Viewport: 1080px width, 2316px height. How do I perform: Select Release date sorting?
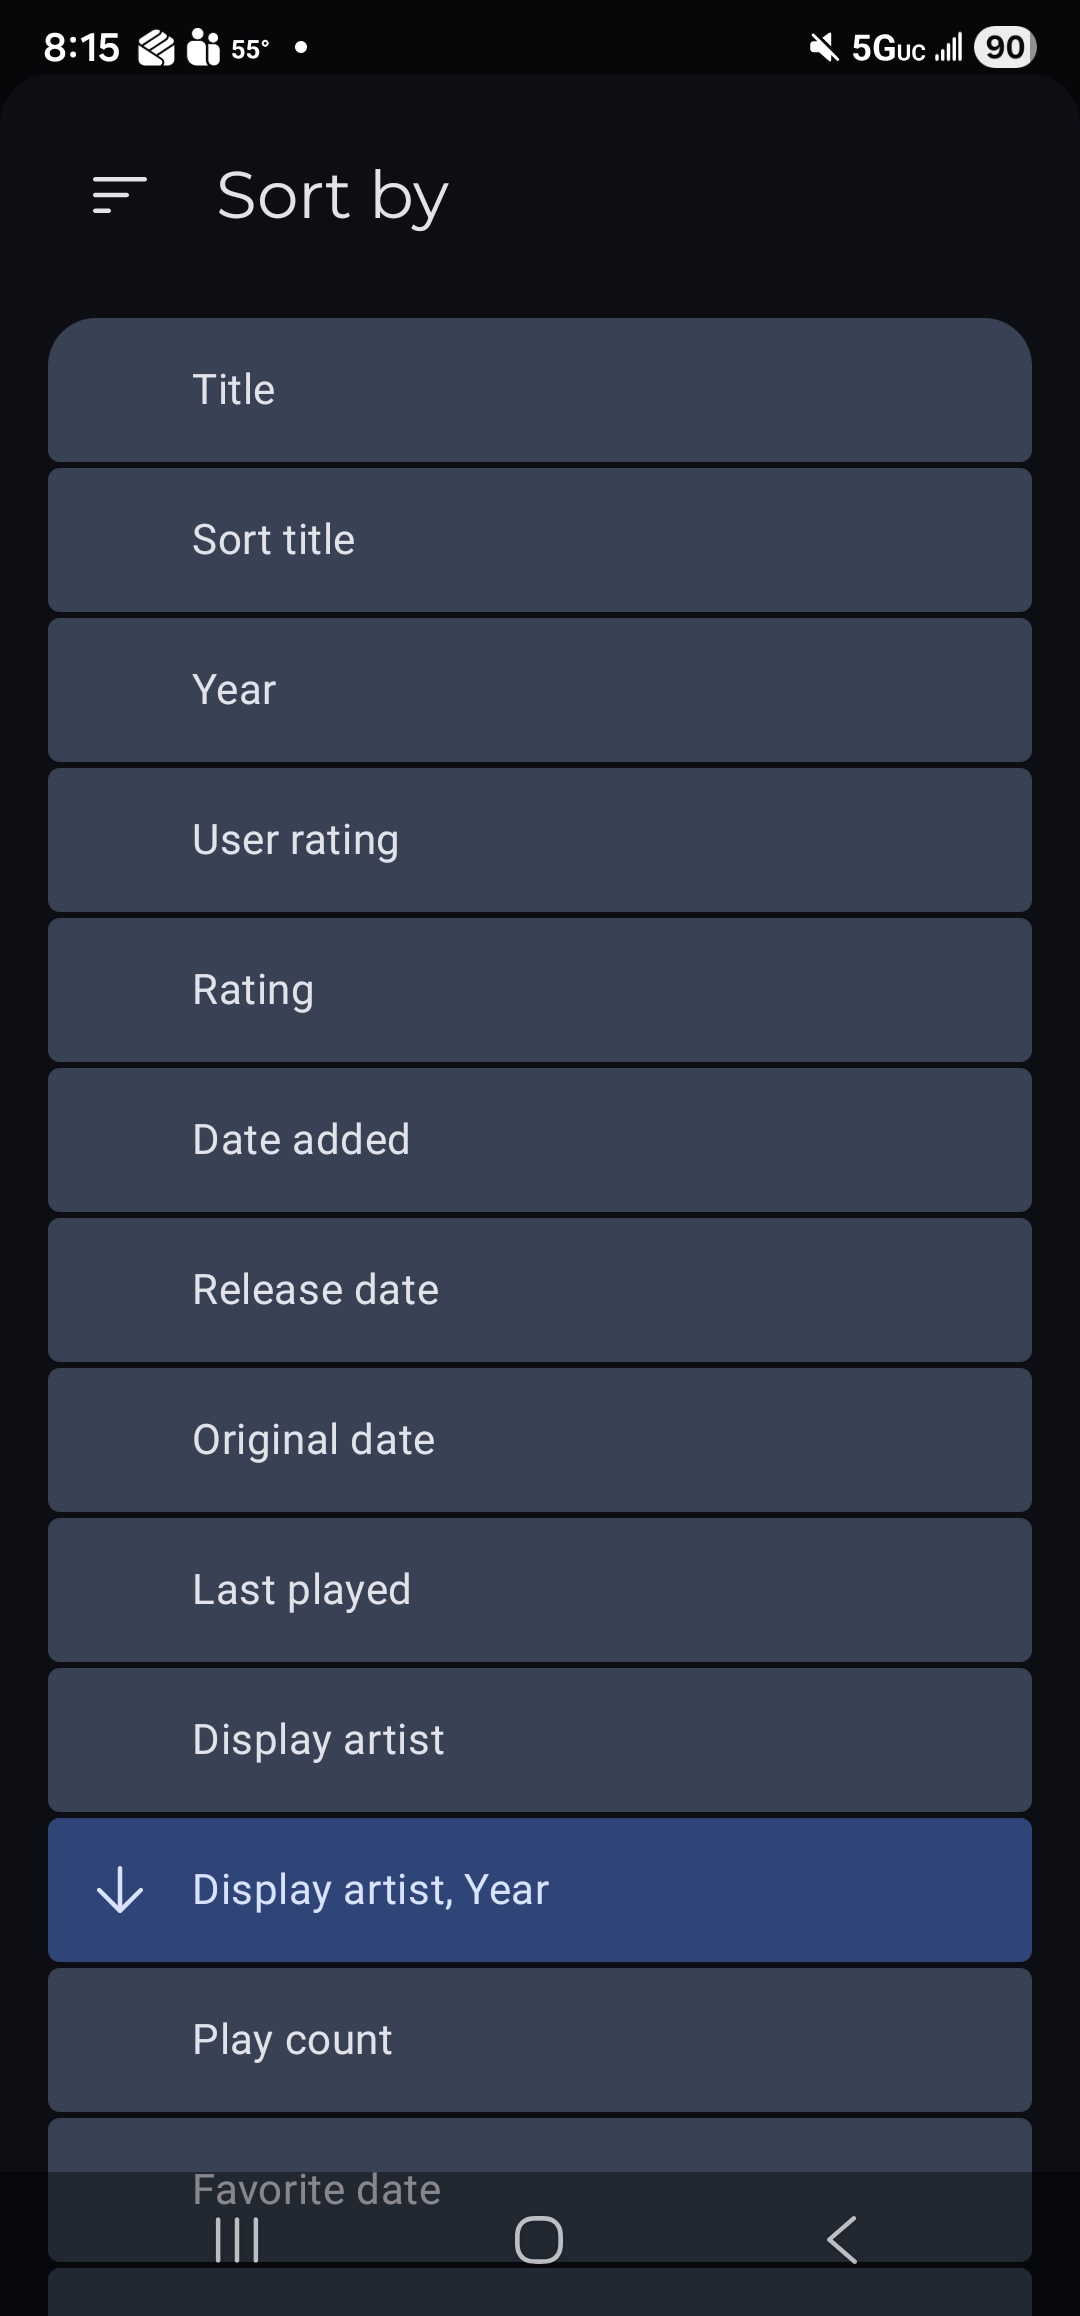pos(540,1290)
